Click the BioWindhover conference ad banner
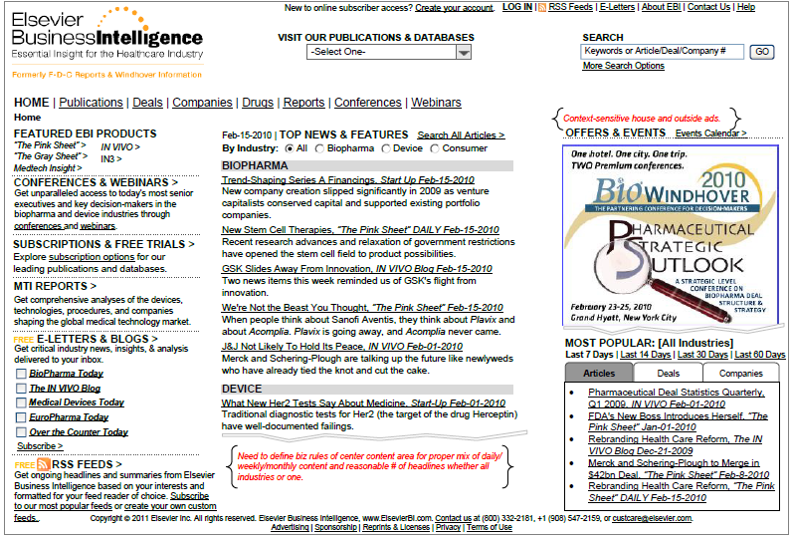The height and width of the screenshot is (538, 793). 670,235
